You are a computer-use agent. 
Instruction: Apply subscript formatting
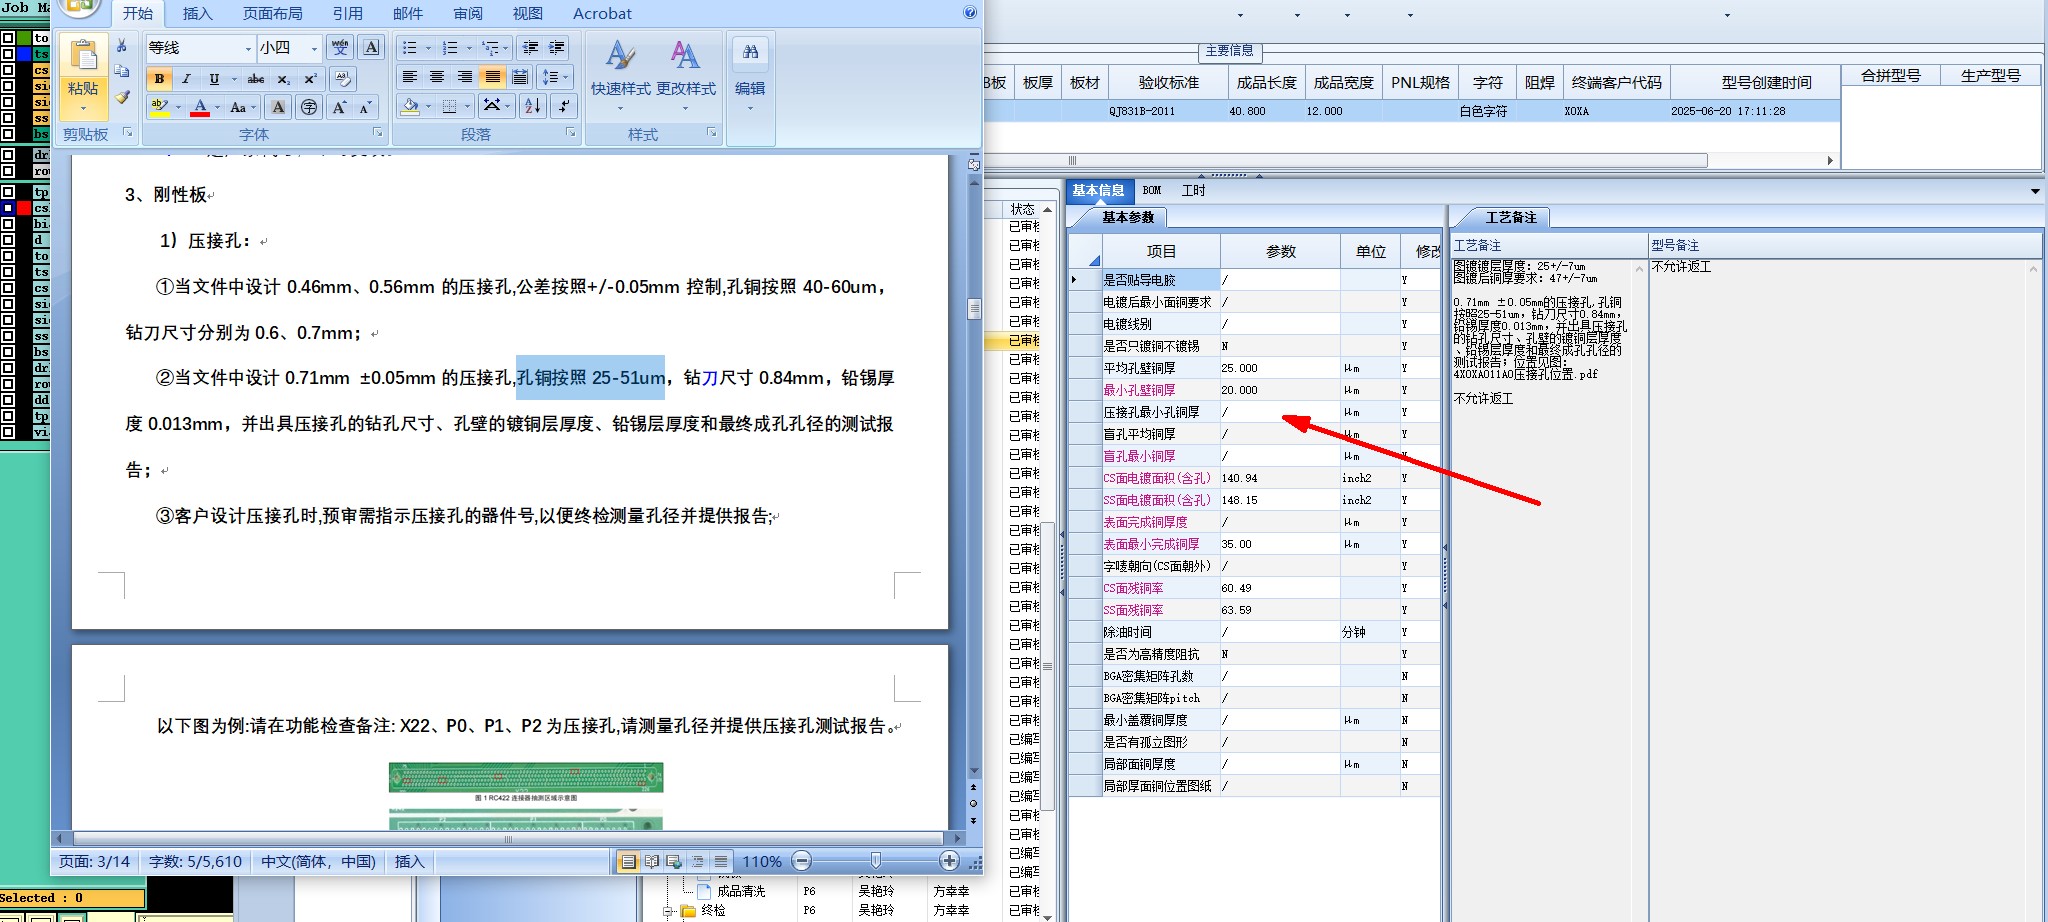(283, 79)
